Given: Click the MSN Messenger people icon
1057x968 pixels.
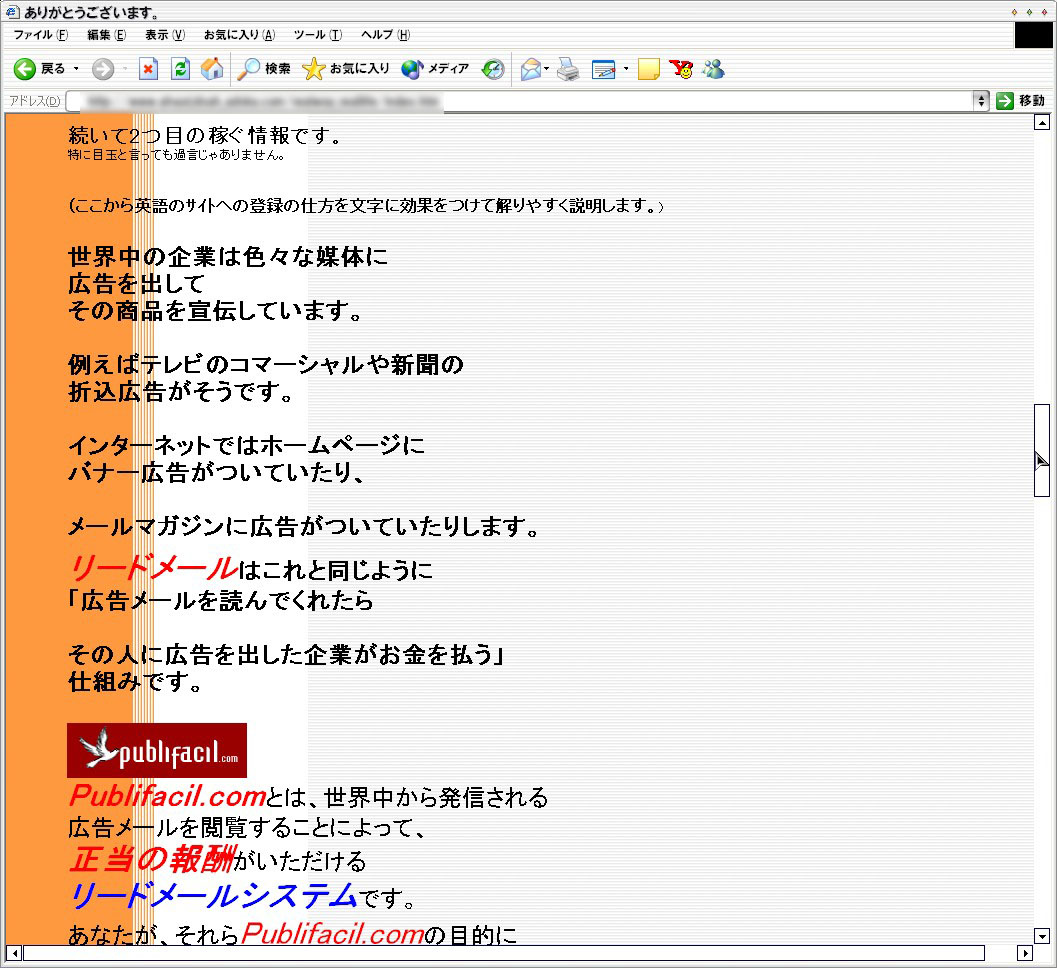Looking at the screenshot, I should coord(713,69).
